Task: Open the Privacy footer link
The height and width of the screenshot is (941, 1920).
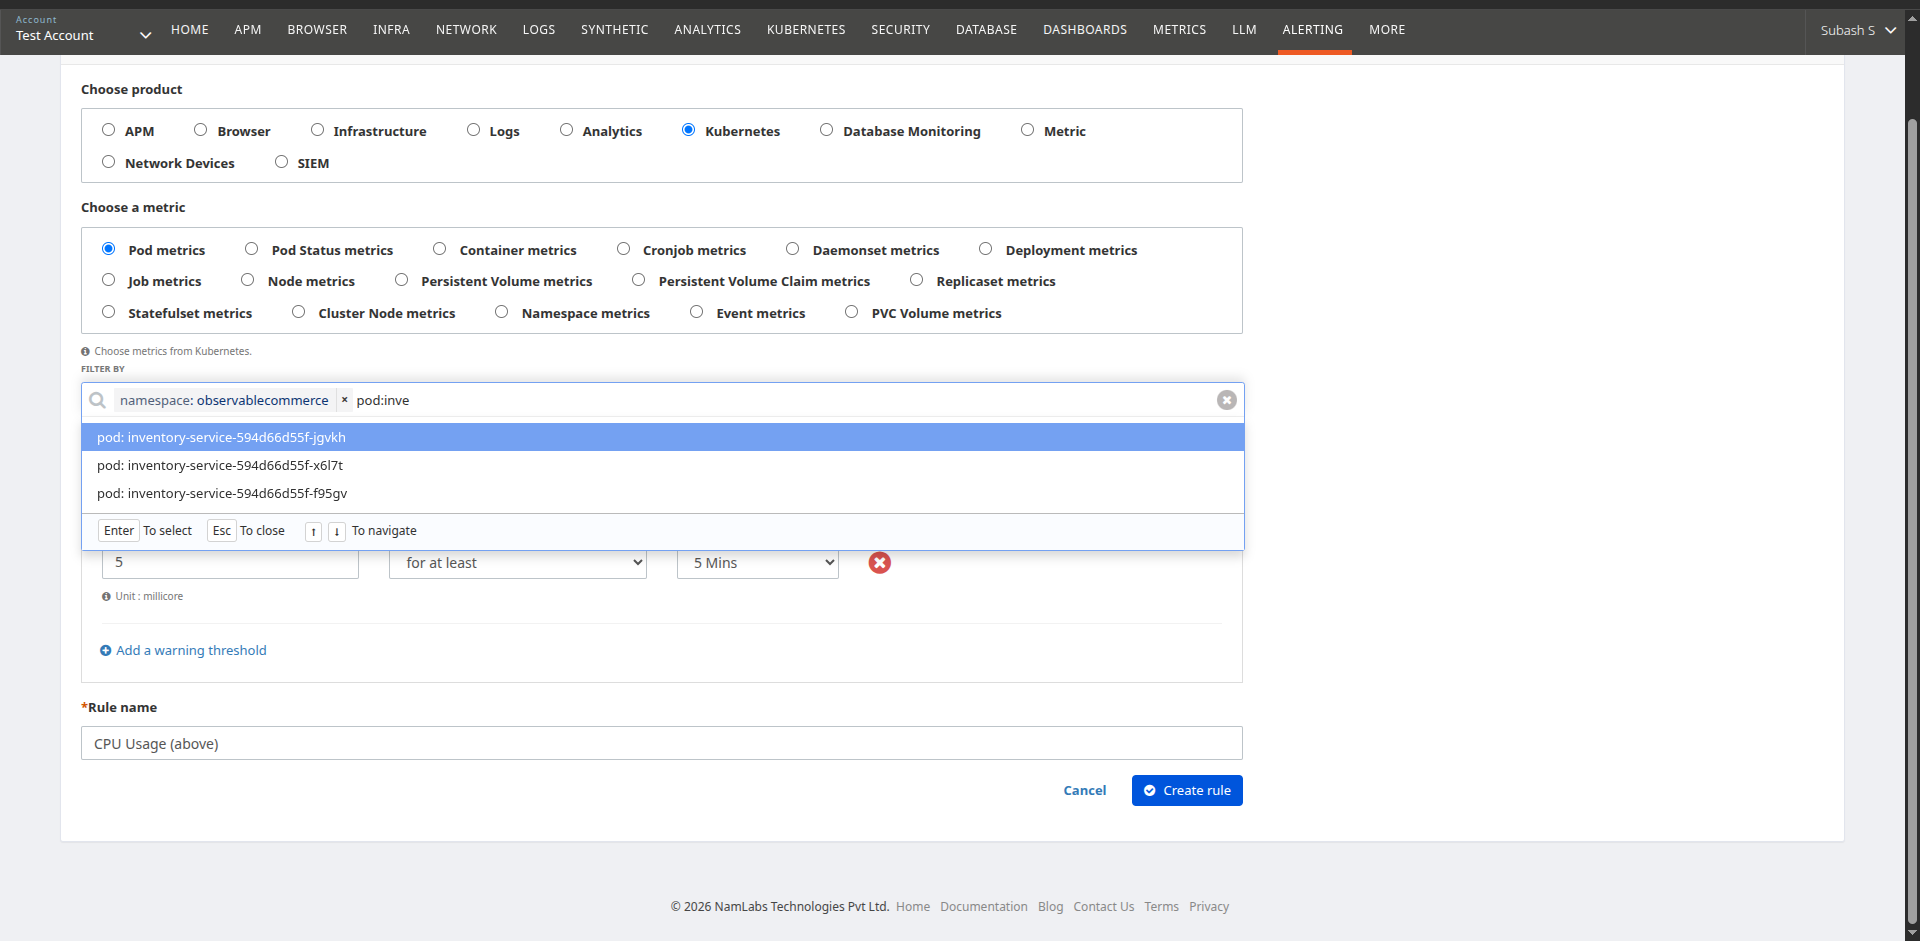Action: coord(1209,907)
